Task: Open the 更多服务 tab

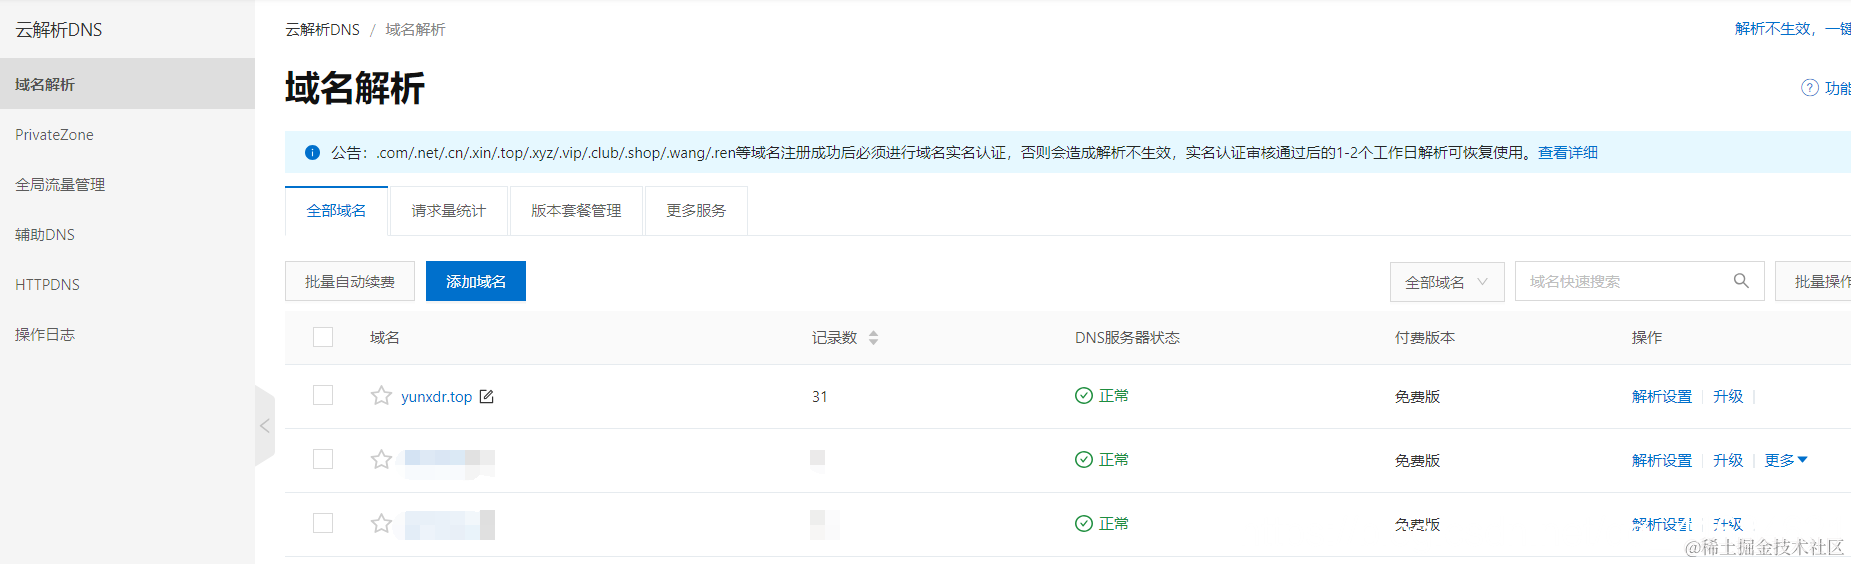Action: click(696, 211)
